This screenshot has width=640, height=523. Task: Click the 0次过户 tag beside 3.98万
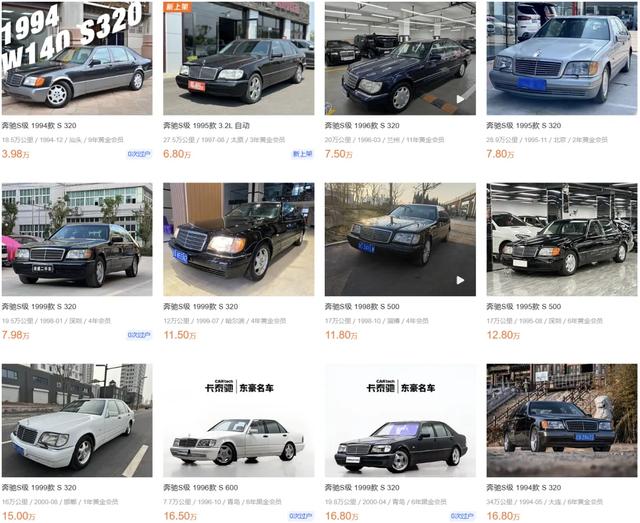coord(139,154)
